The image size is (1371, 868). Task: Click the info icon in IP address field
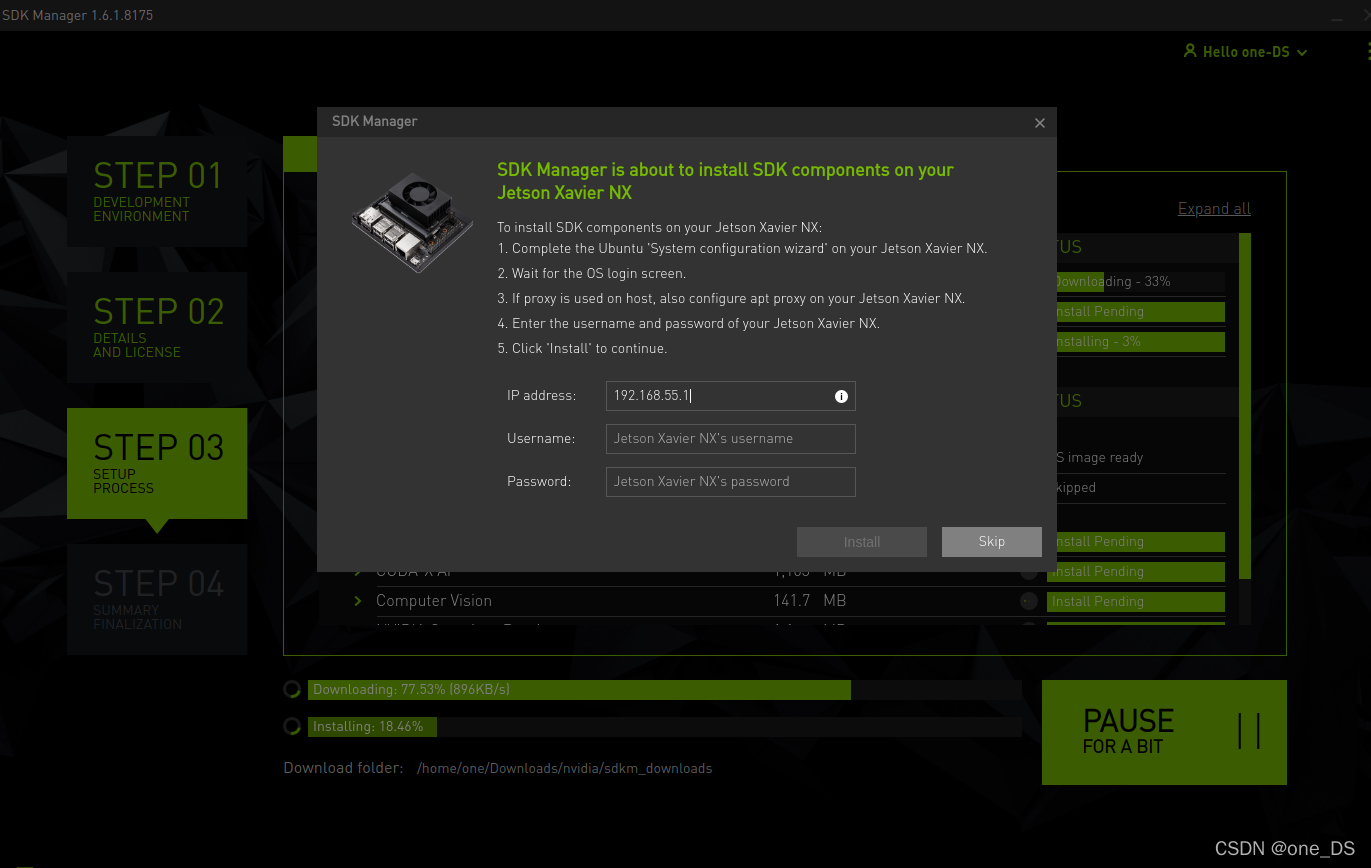(x=841, y=396)
